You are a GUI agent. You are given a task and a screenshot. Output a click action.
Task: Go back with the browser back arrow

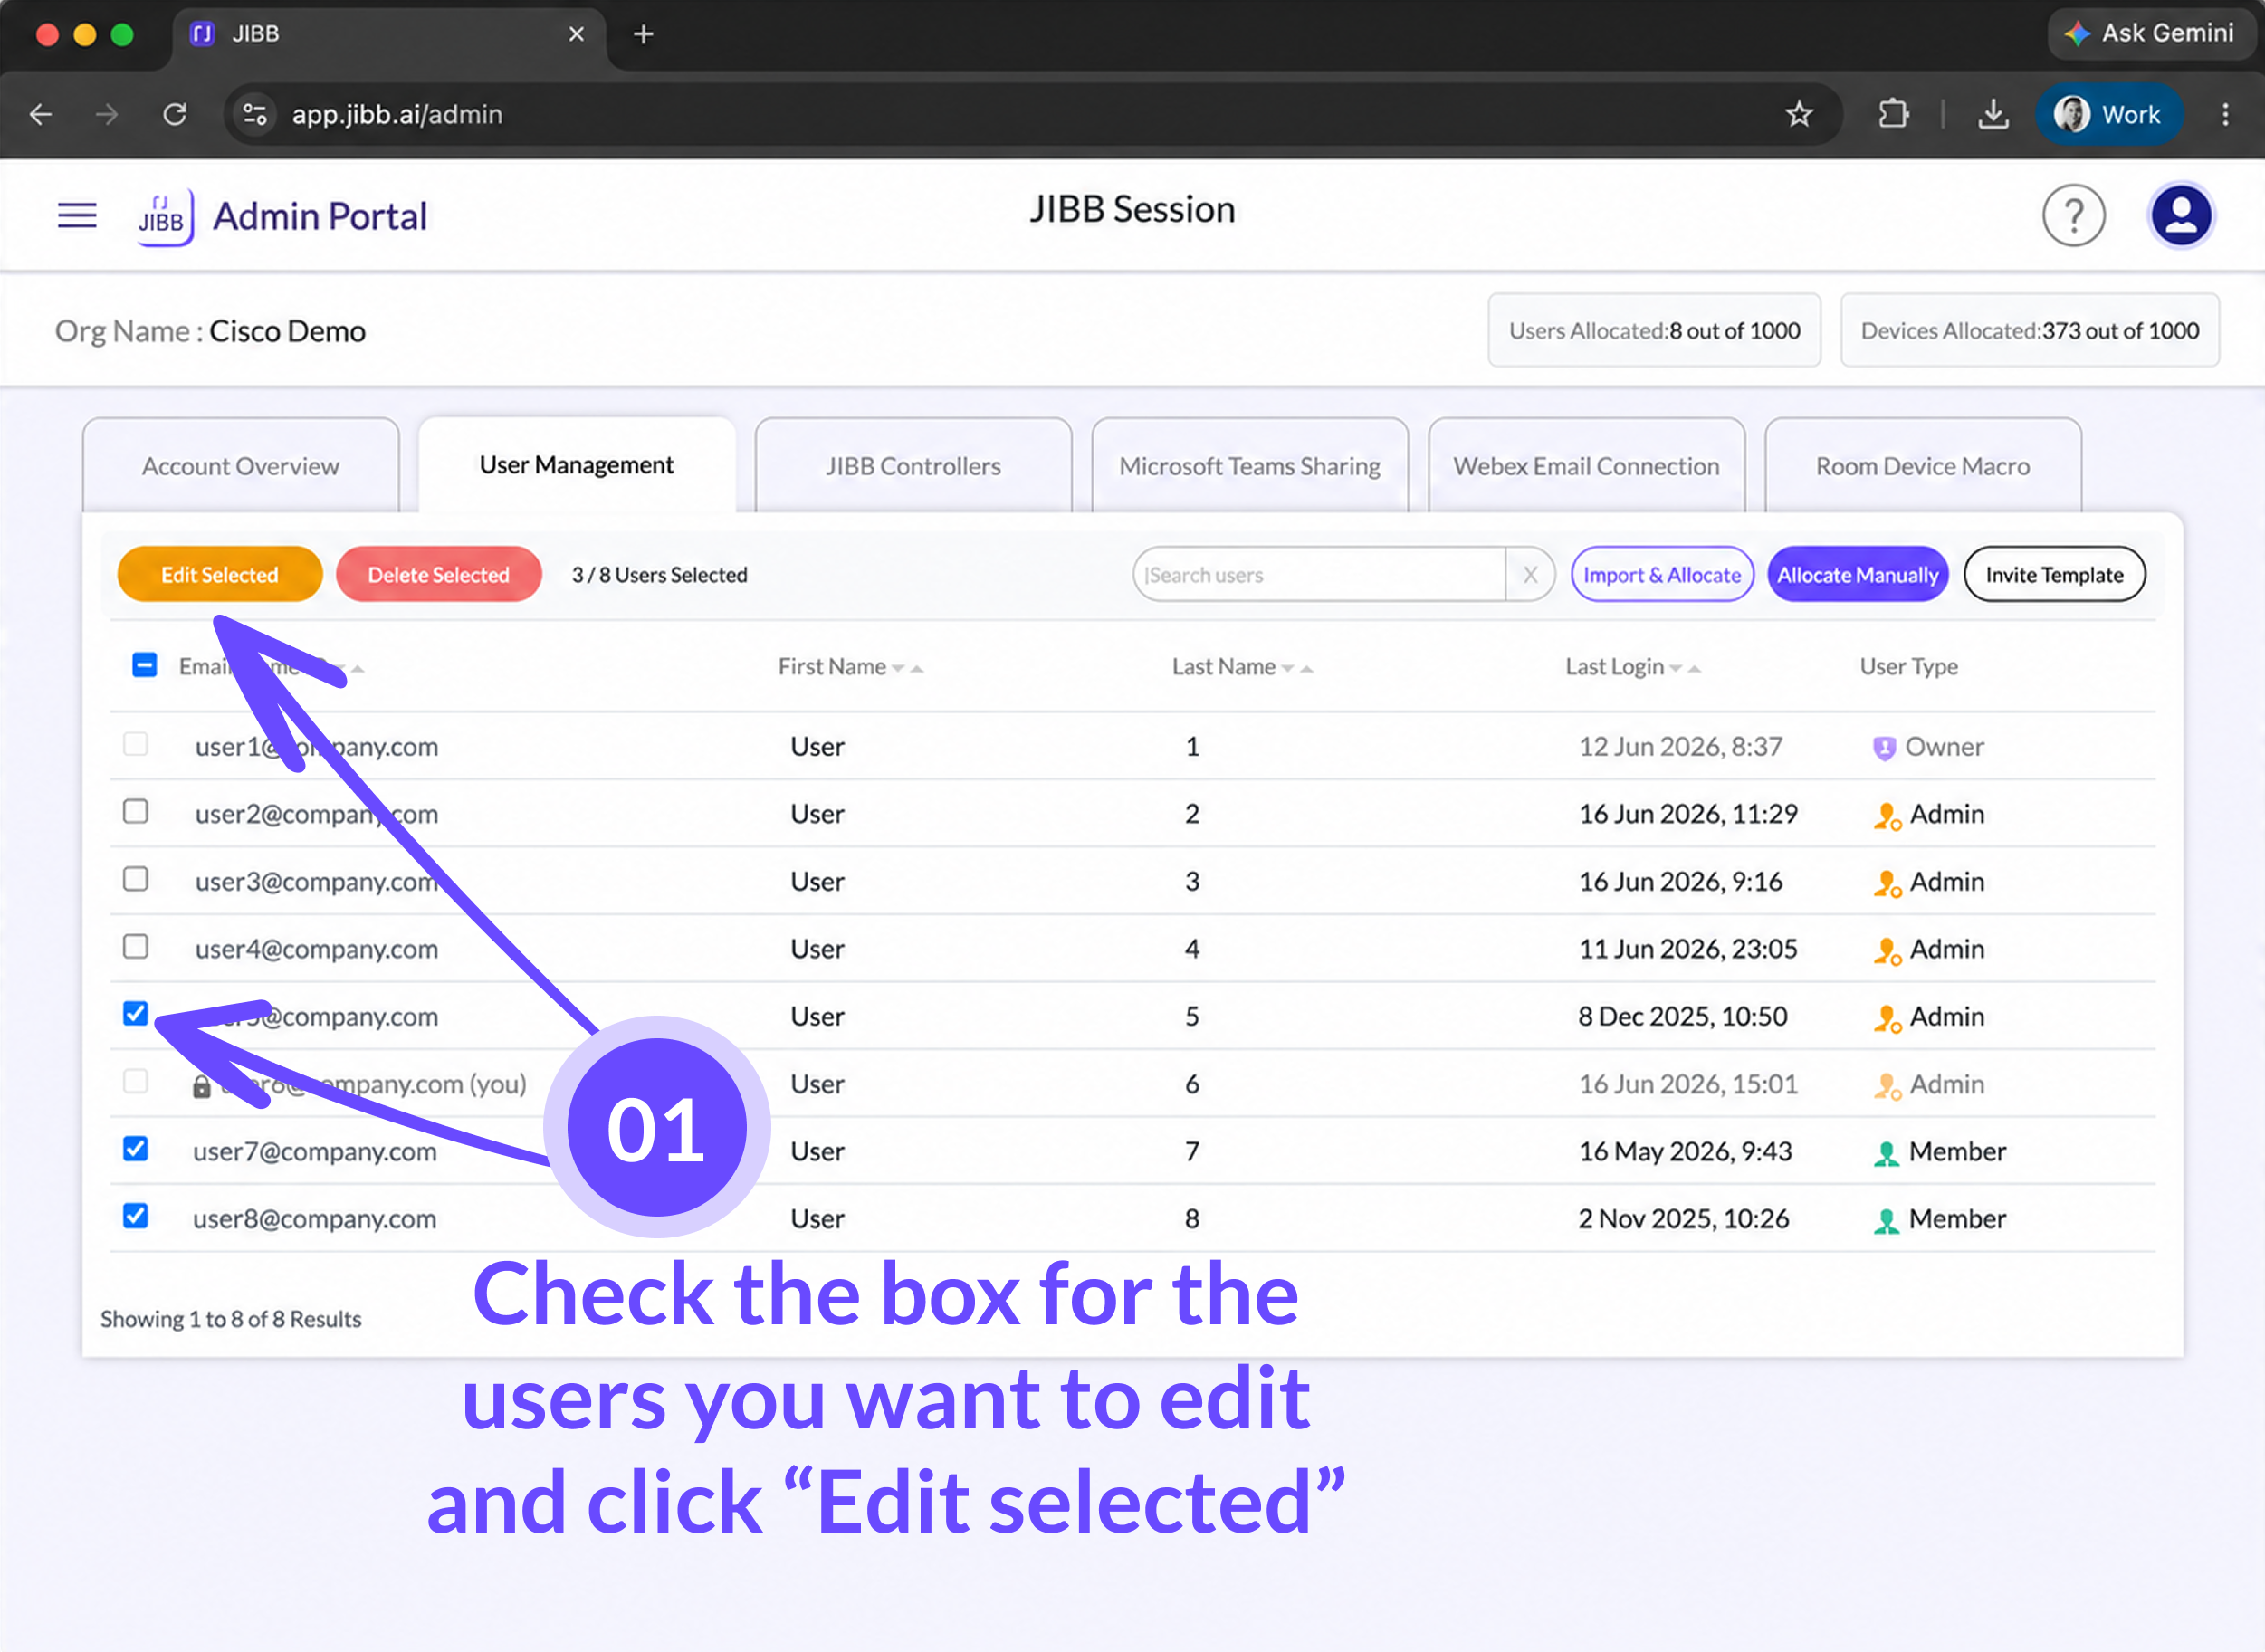click(x=41, y=115)
